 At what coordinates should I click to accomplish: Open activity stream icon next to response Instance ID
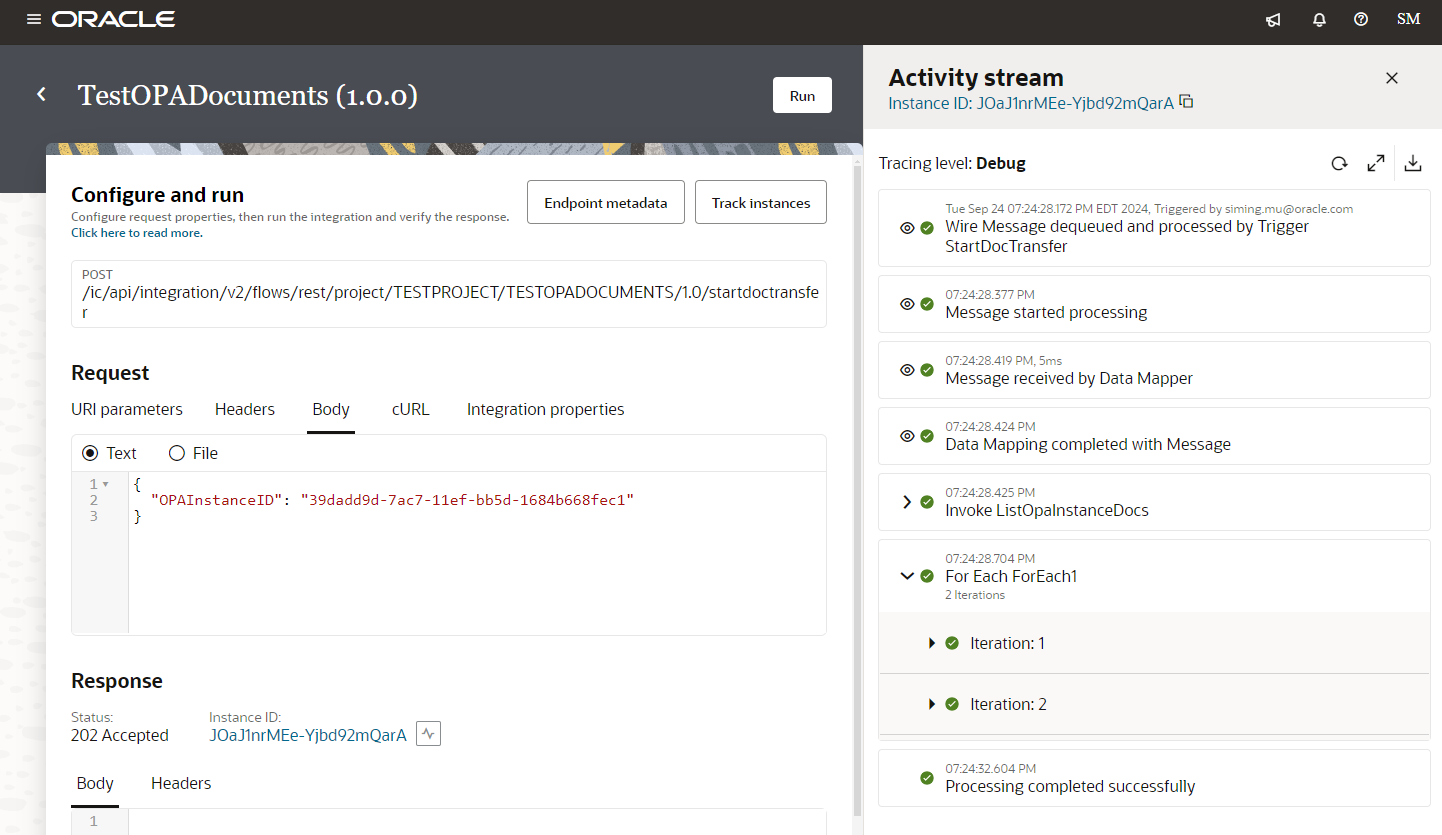tap(428, 734)
